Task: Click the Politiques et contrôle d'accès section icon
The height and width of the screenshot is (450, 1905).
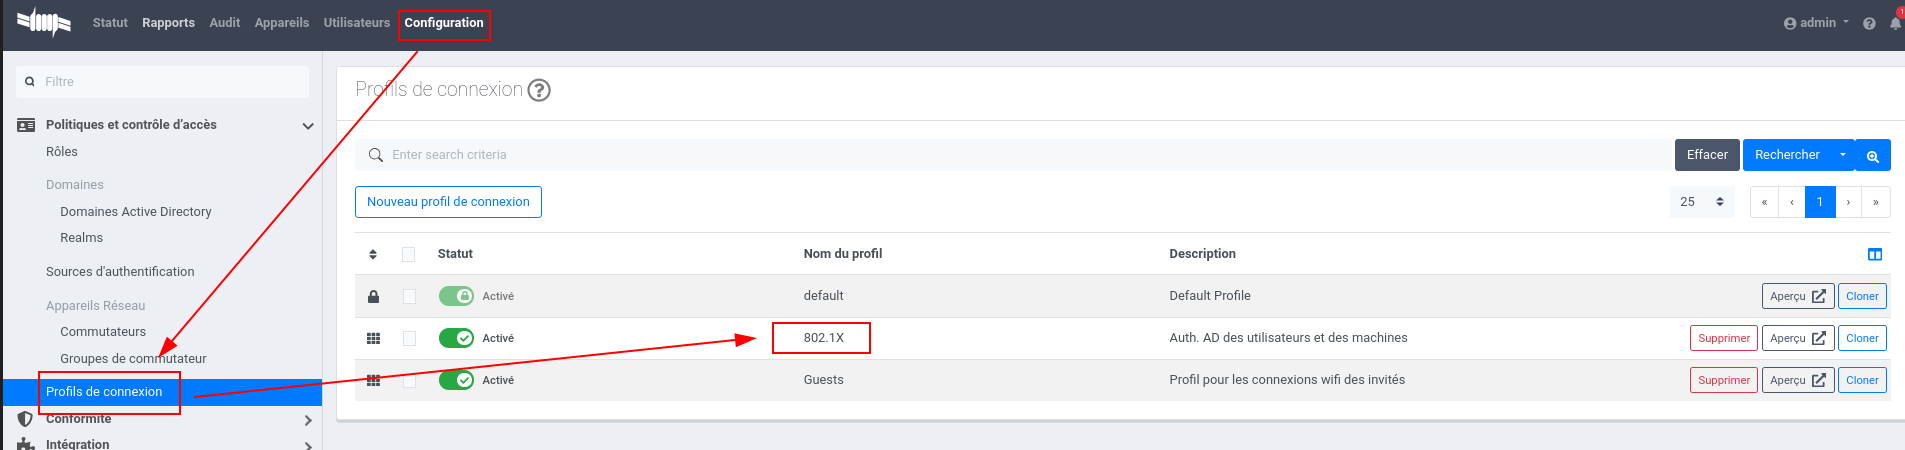Action: pos(26,125)
